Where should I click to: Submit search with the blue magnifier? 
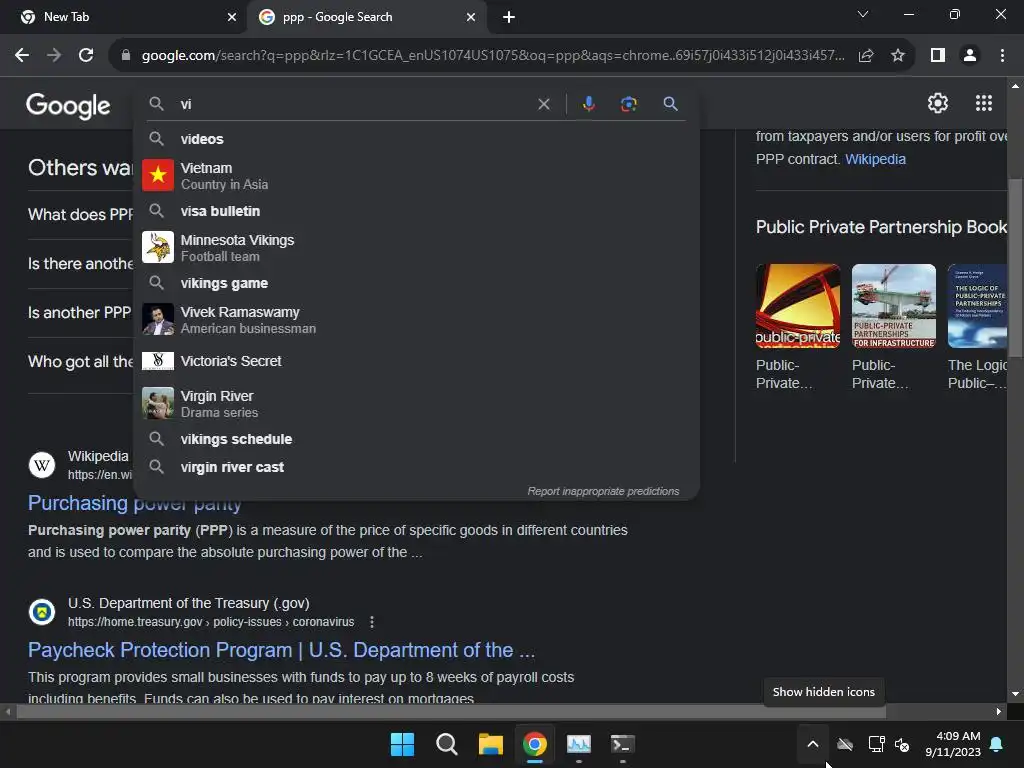click(670, 104)
